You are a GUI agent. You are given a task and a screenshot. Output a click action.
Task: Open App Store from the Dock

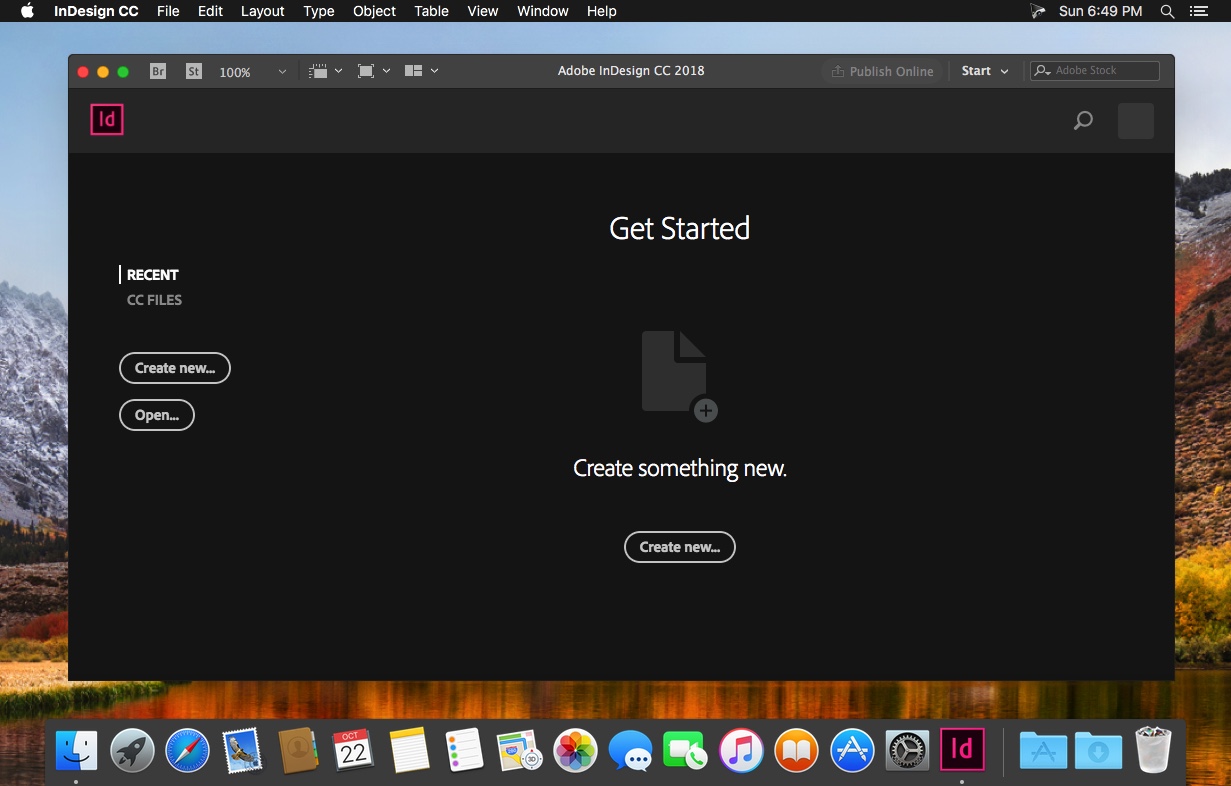[x=852, y=750]
